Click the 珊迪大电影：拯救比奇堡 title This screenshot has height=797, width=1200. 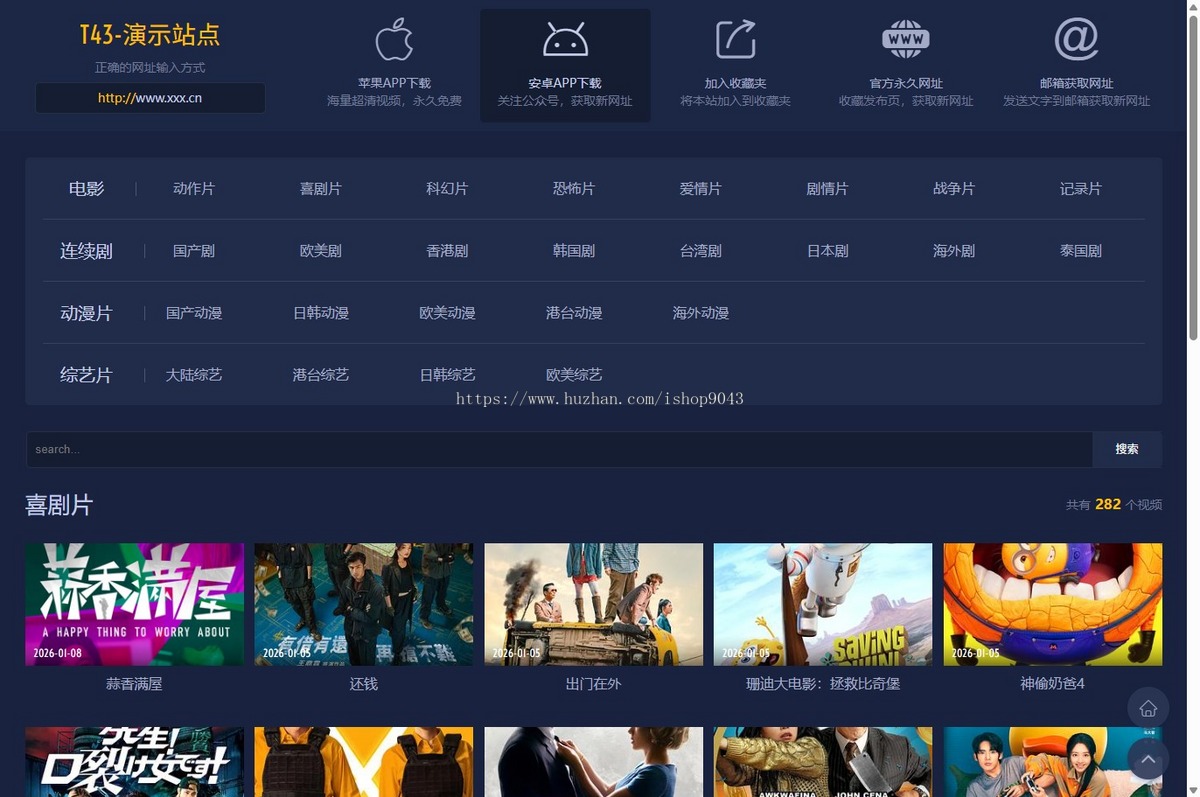point(823,684)
